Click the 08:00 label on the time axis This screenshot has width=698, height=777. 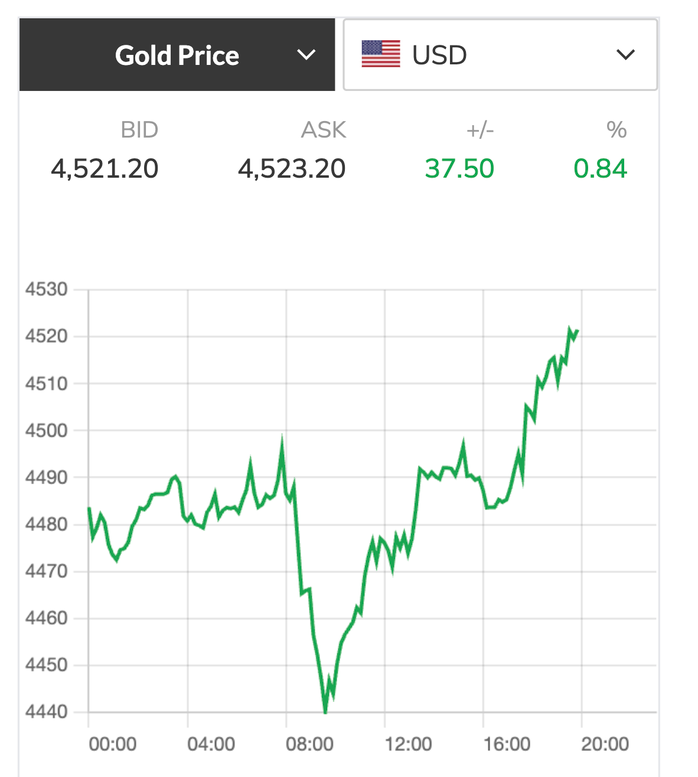[x=309, y=744]
